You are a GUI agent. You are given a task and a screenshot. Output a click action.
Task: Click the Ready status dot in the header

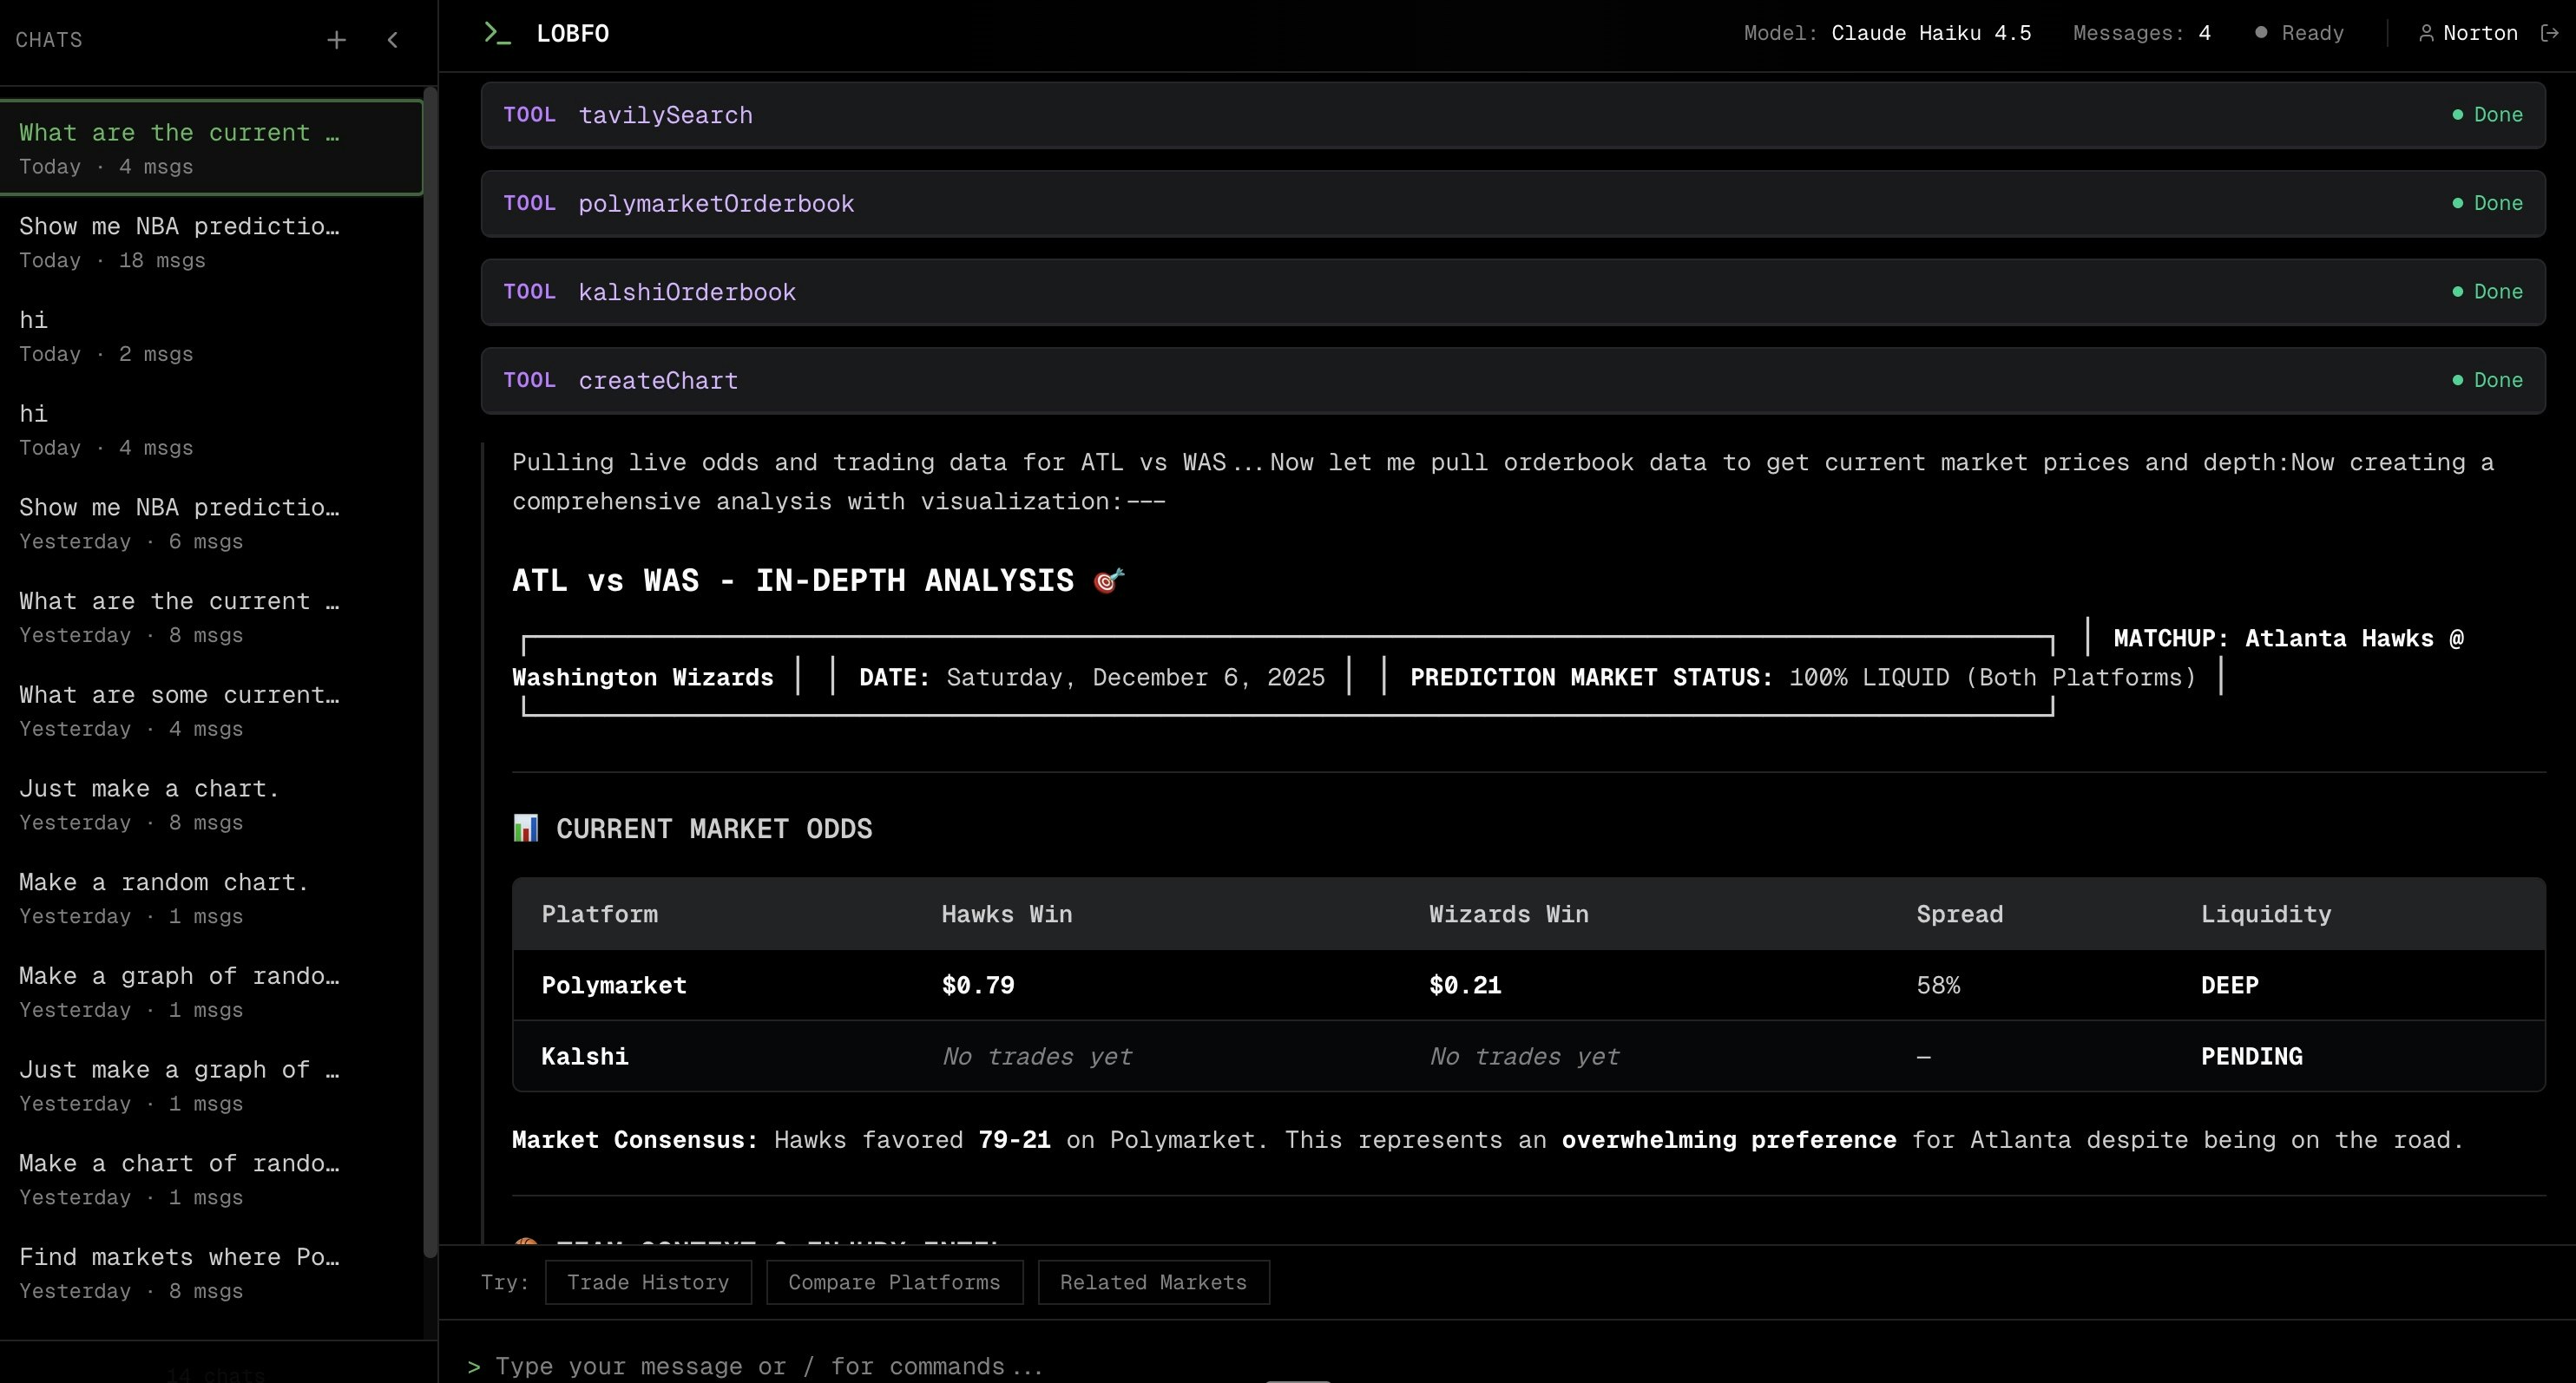(x=2260, y=32)
